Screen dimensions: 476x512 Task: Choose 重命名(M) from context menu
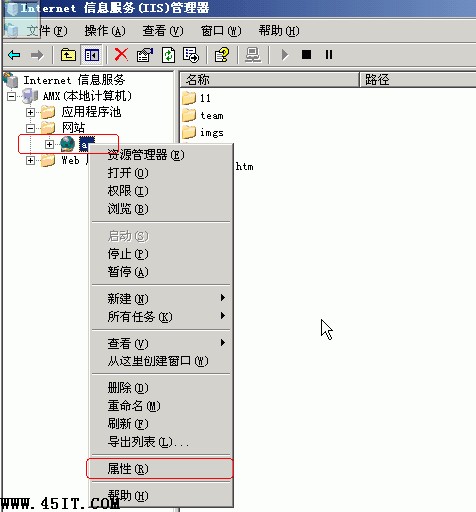[161, 406]
